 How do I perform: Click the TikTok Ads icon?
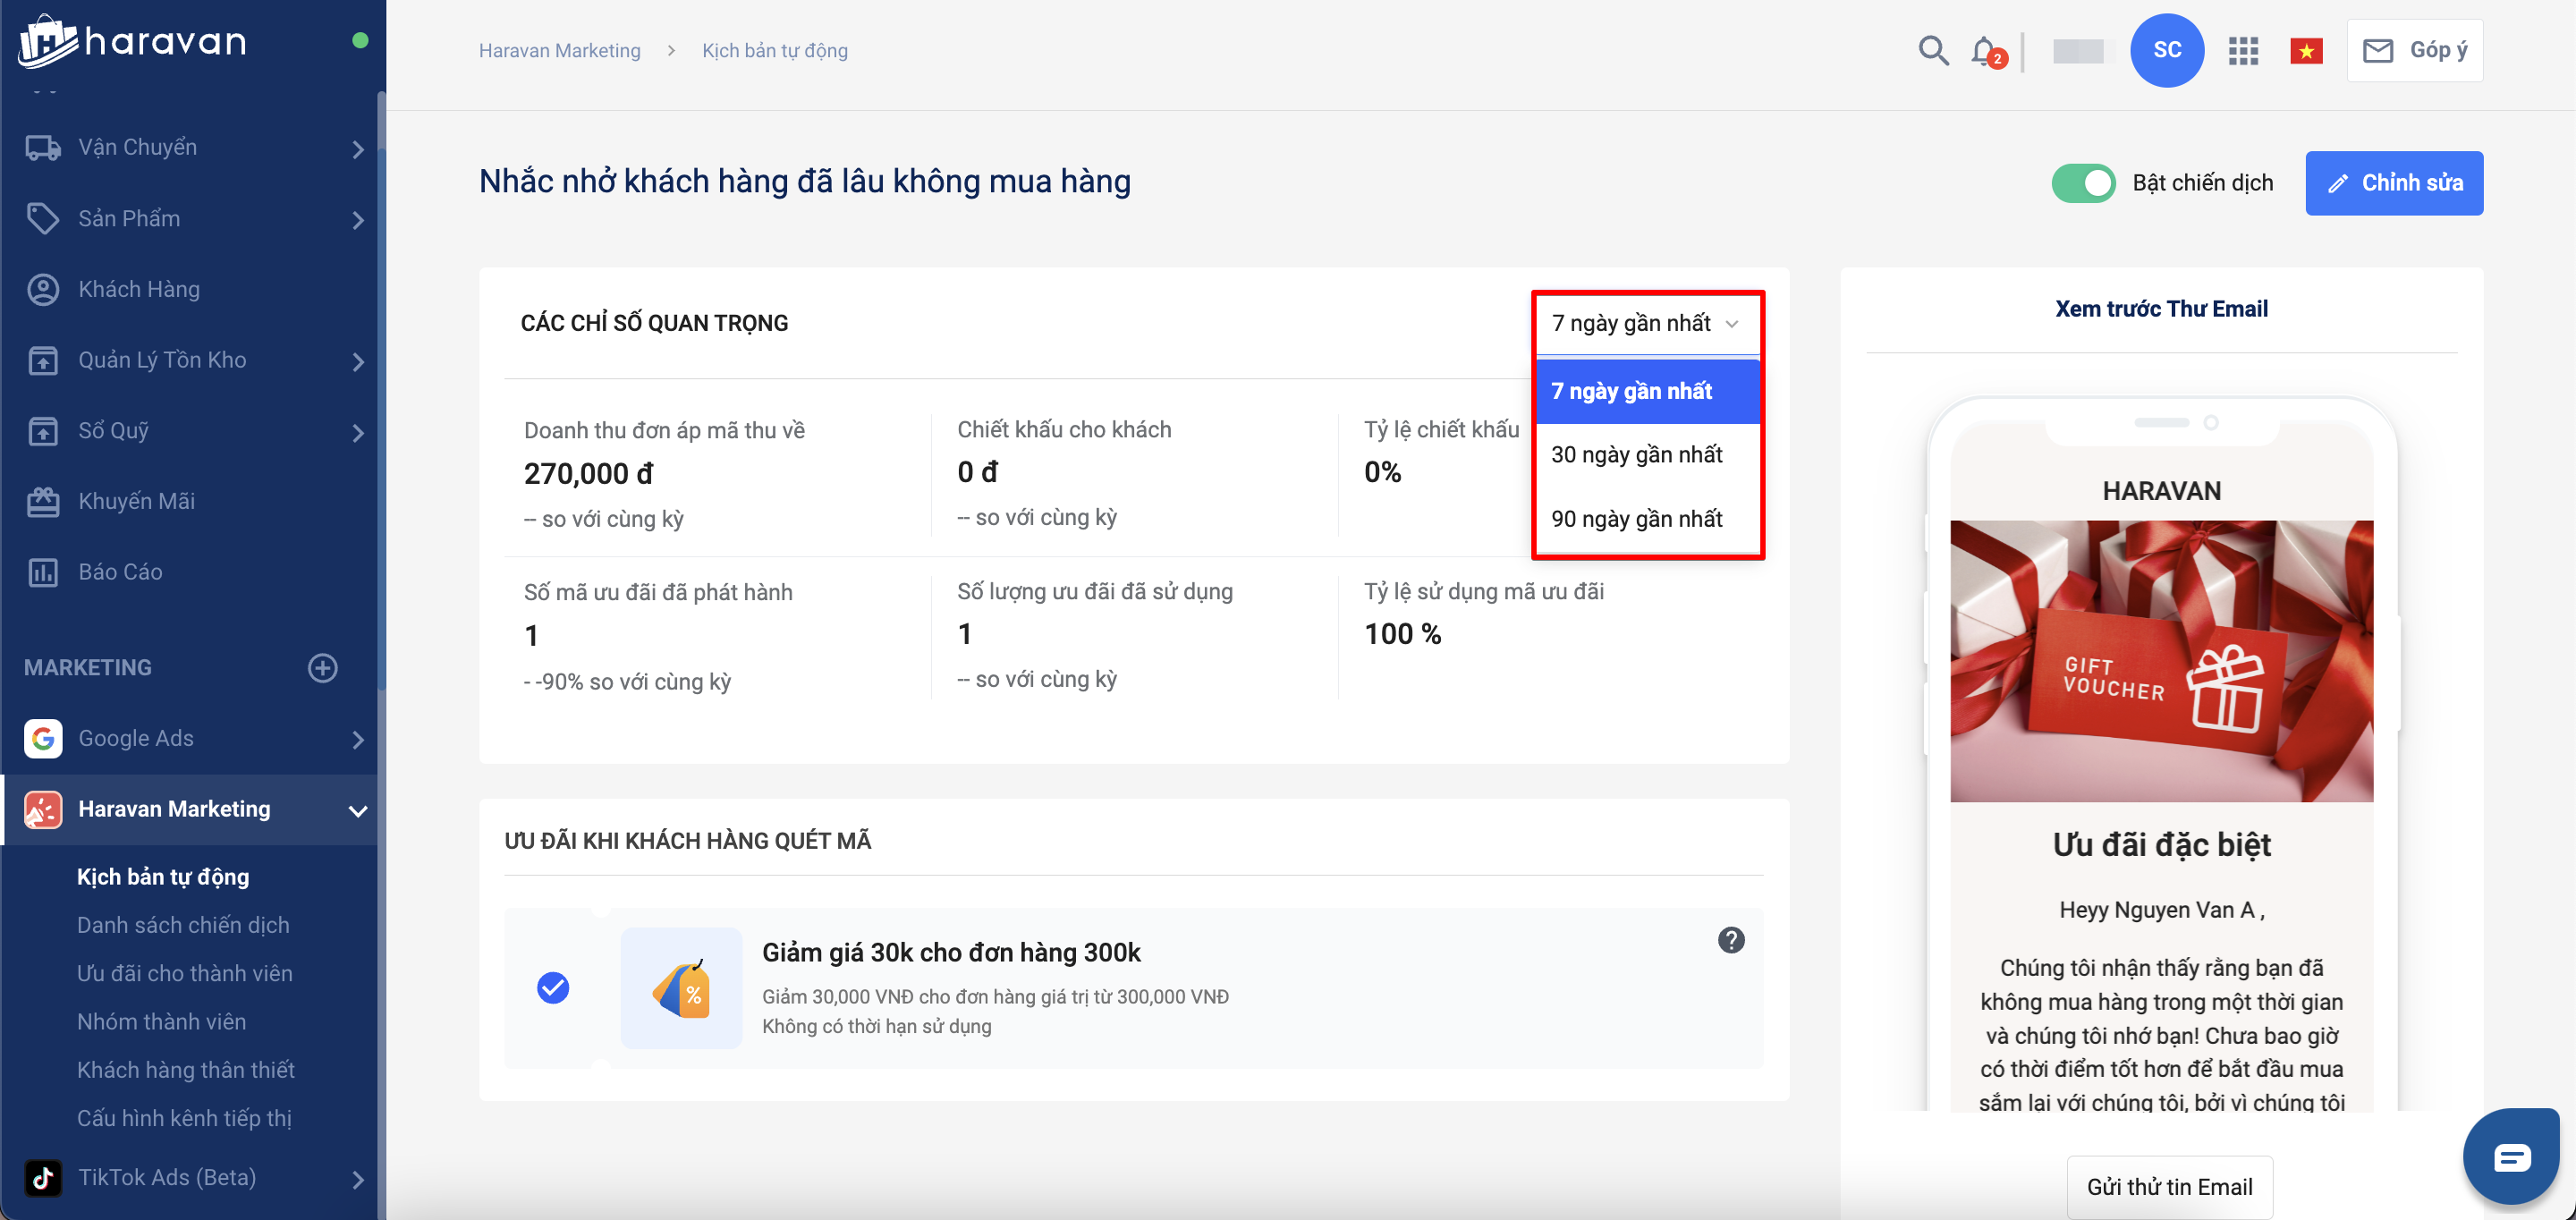(x=42, y=1178)
